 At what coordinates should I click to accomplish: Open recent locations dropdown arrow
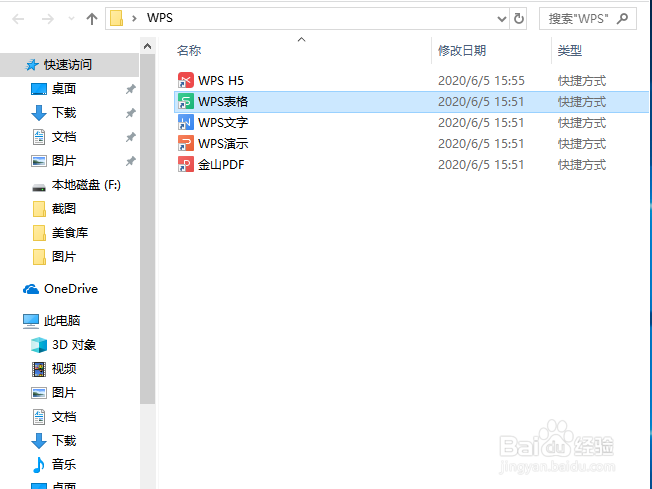click(x=72, y=19)
